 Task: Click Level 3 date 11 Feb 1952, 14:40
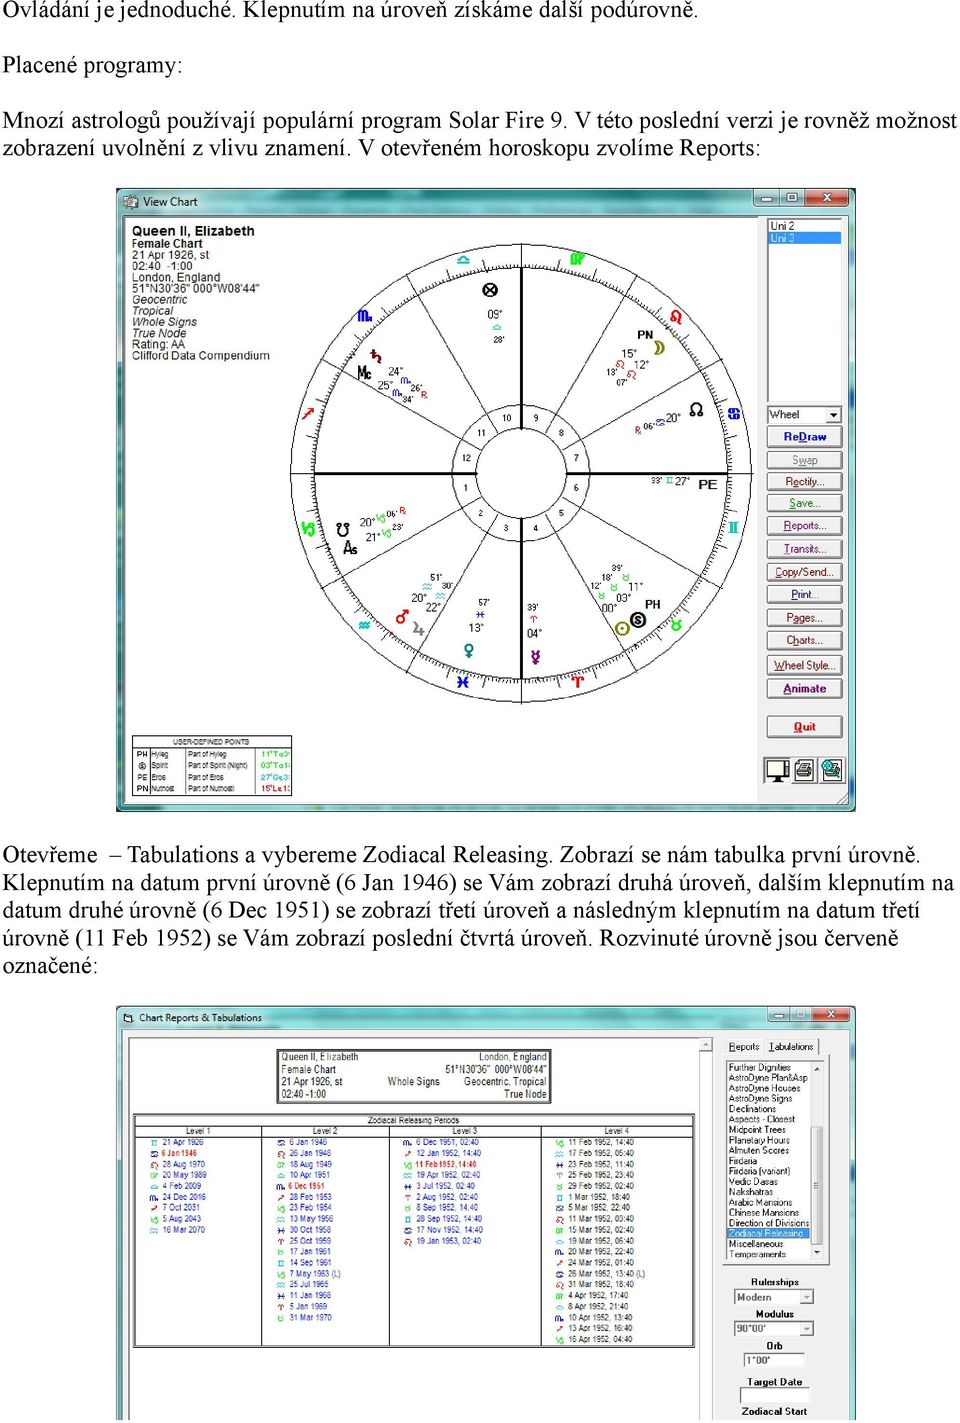click(x=446, y=1164)
